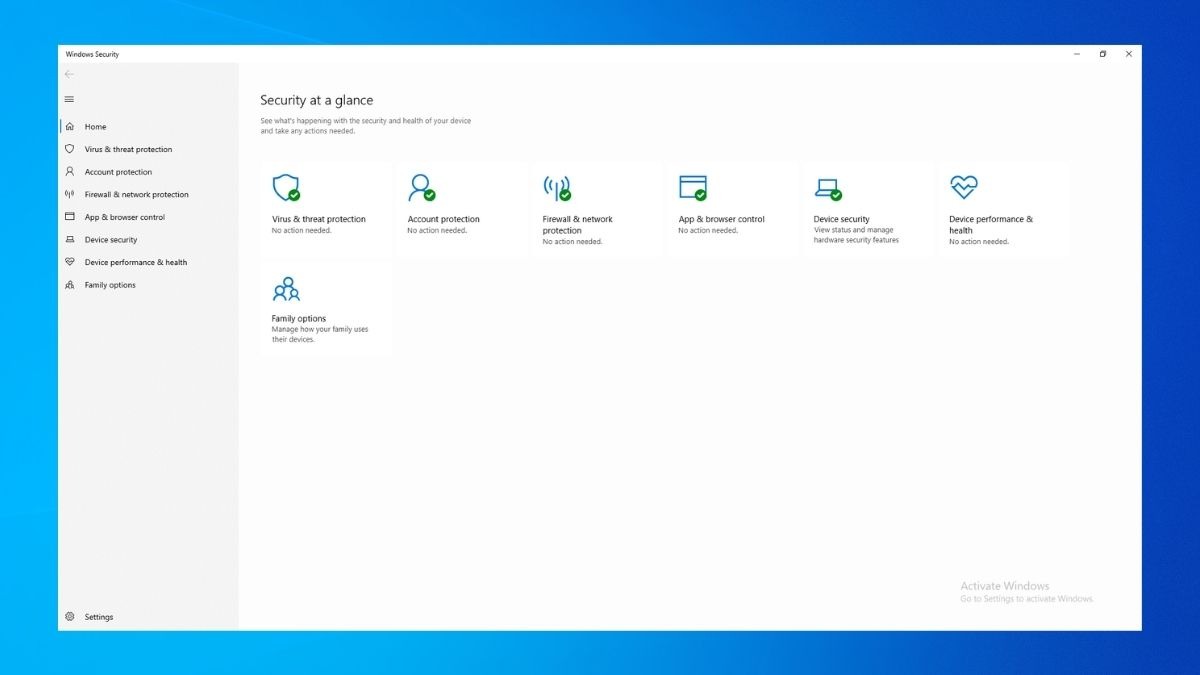1200x675 pixels.
Task: Click the people icon beside Family options in sidebar
Action: pos(69,285)
